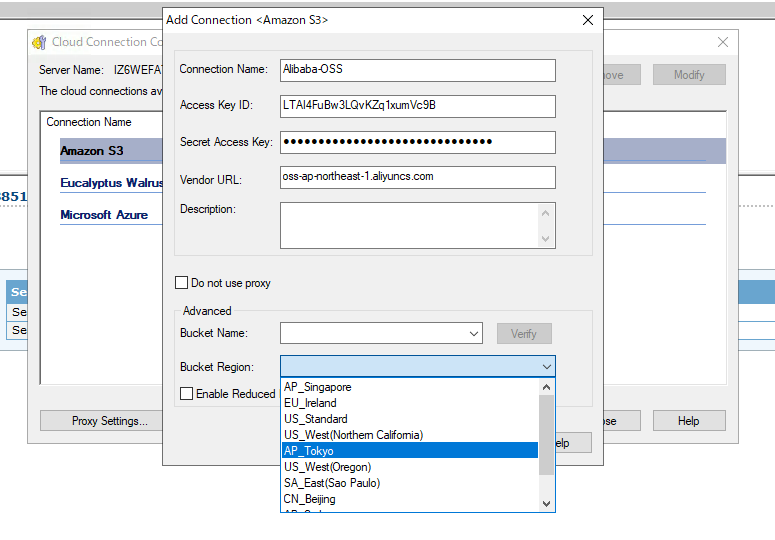Image resolution: width=775 pixels, height=540 pixels.
Task: Focus the Secret Access Key field
Action: (418, 142)
